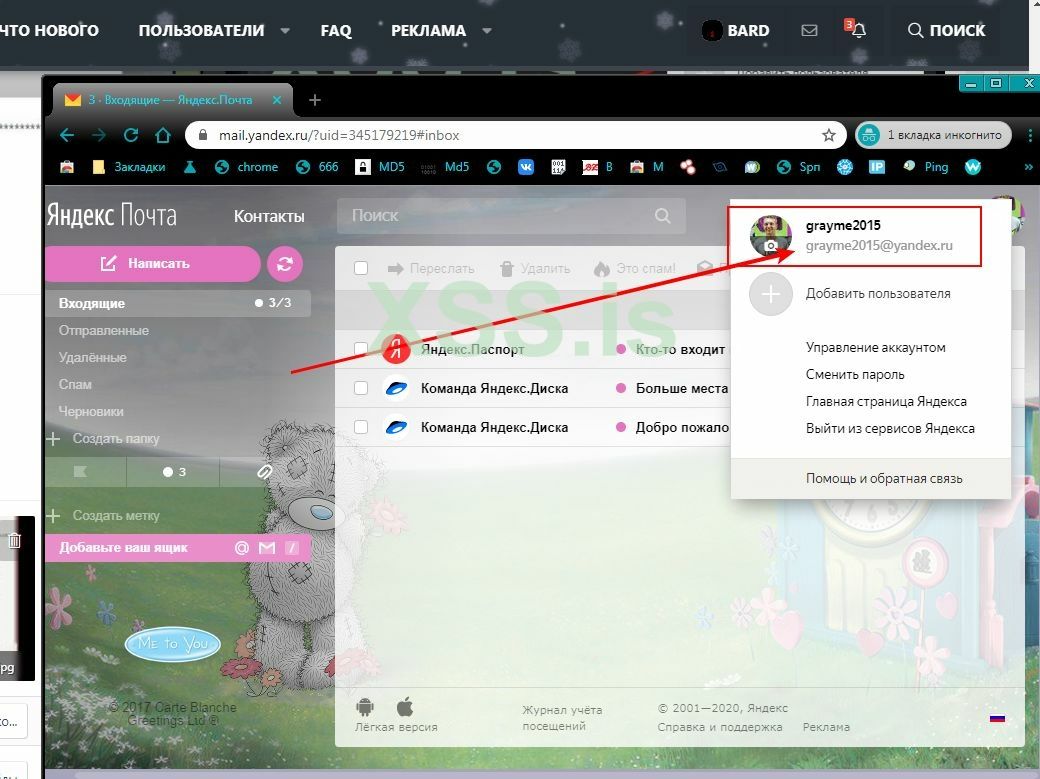1040x779 pixels.
Task: Click the grayme2015 account avatar
Action: 771,236
